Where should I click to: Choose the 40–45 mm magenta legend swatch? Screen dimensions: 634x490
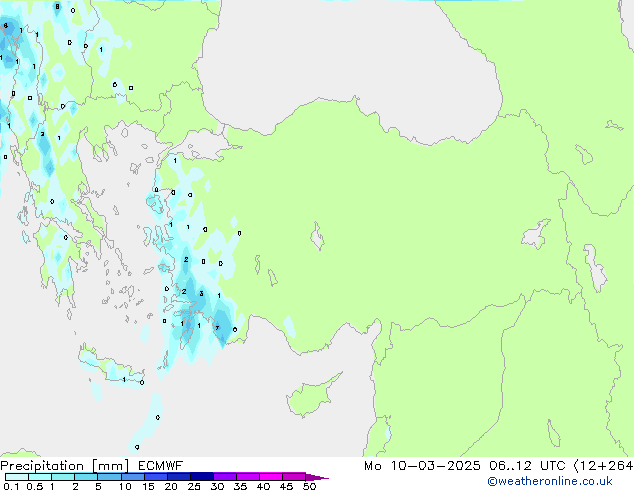271,477
